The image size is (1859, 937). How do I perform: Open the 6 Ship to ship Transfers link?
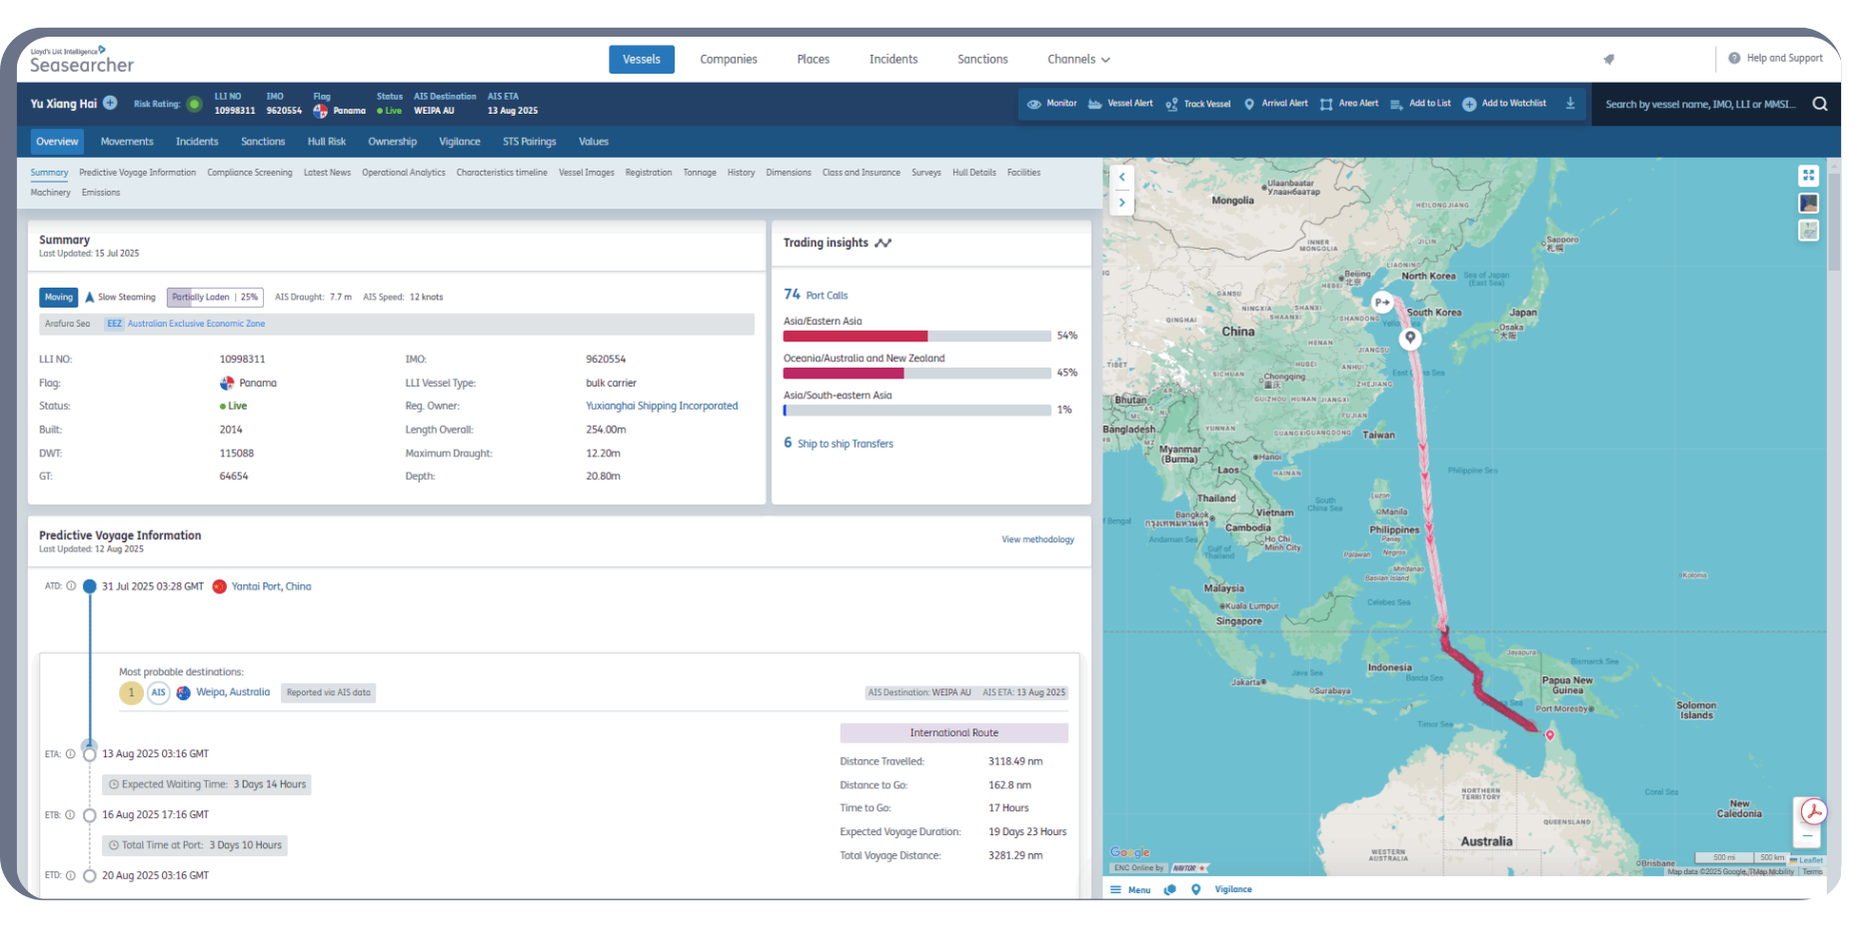pyautogui.click(x=838, y=443)
